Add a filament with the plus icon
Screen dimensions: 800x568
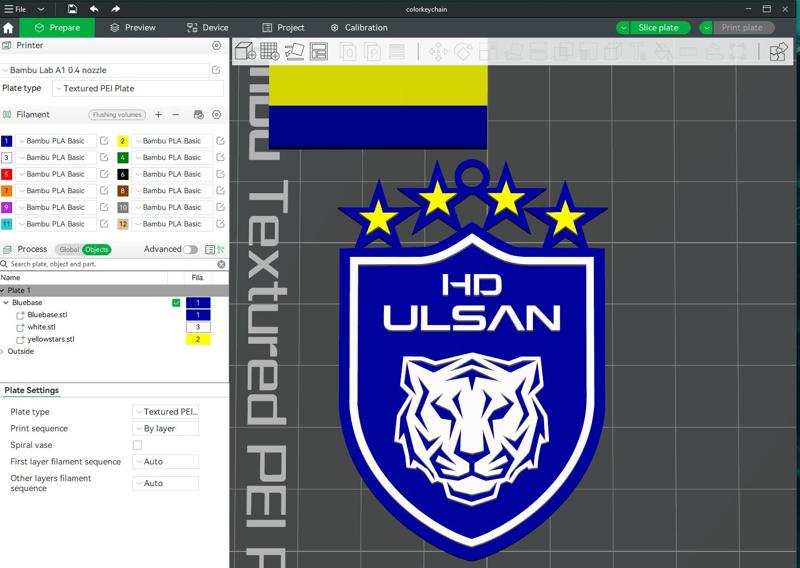tap(159, 115)
